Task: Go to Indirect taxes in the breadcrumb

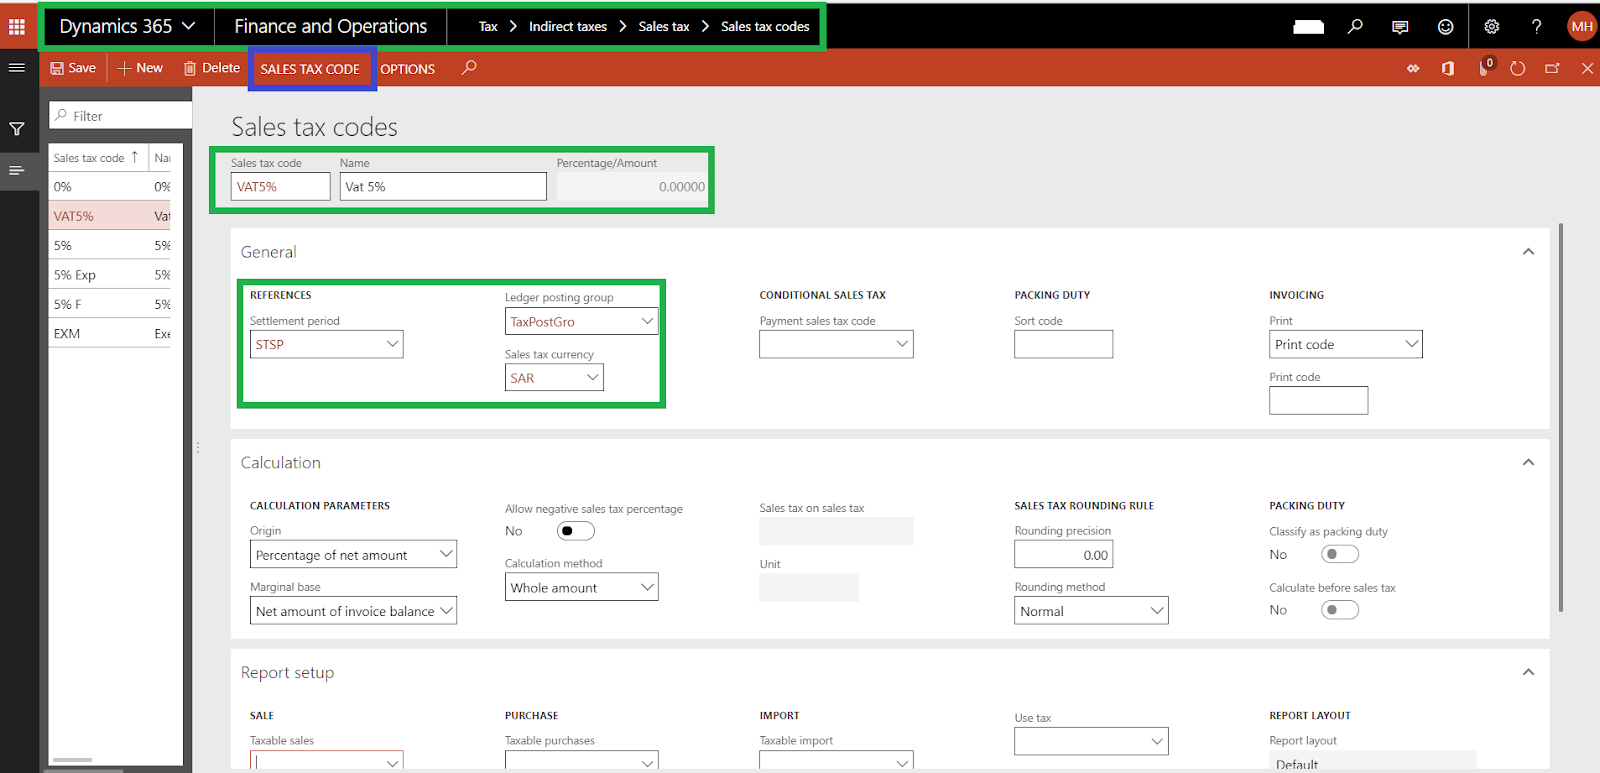Action: point(568,27)
